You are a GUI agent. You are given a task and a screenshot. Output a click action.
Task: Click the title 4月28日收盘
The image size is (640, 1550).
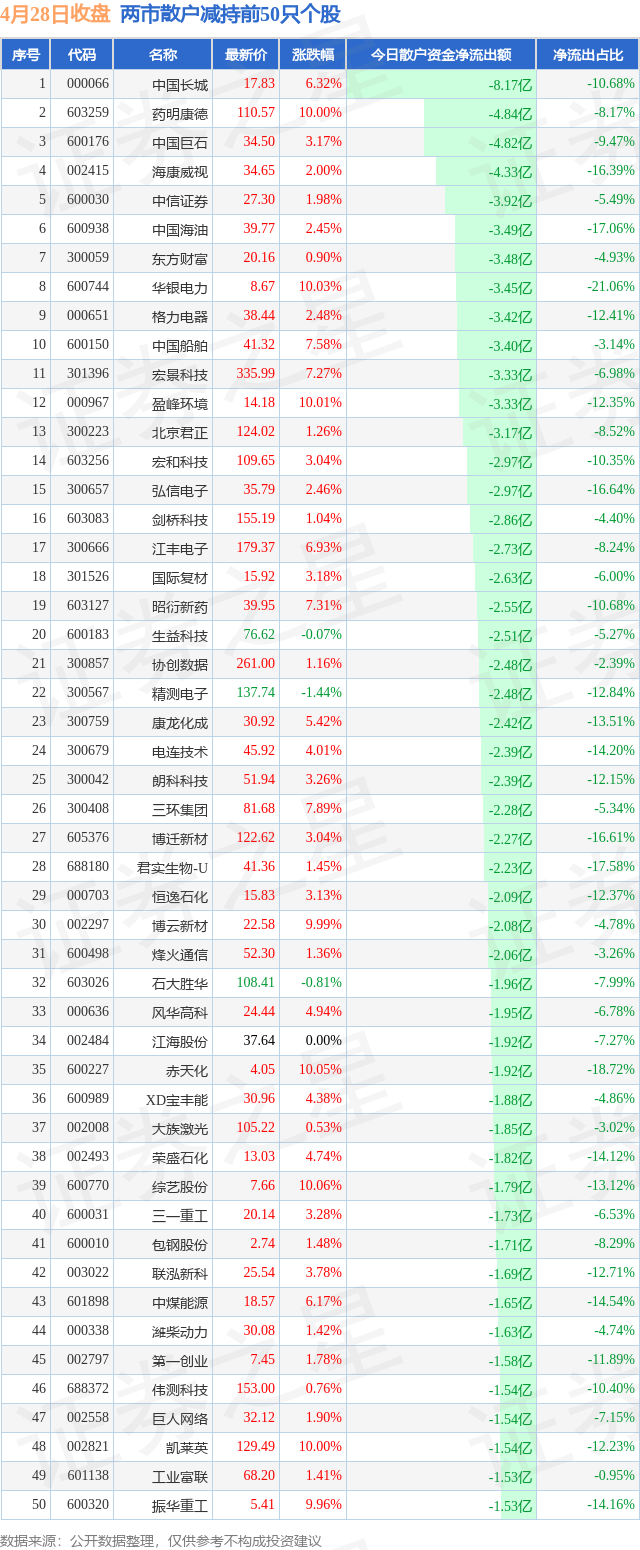pos(56,15)
